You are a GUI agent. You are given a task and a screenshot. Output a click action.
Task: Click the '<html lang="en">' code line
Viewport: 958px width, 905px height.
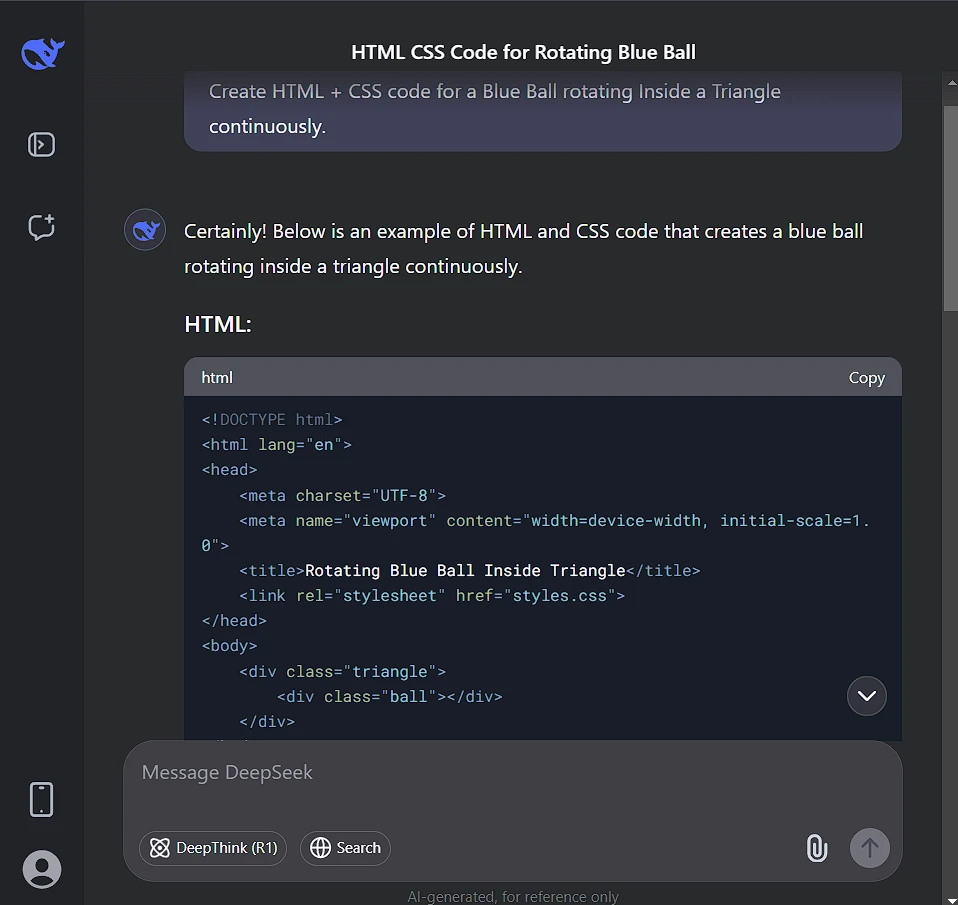click(x=277, y=445)
